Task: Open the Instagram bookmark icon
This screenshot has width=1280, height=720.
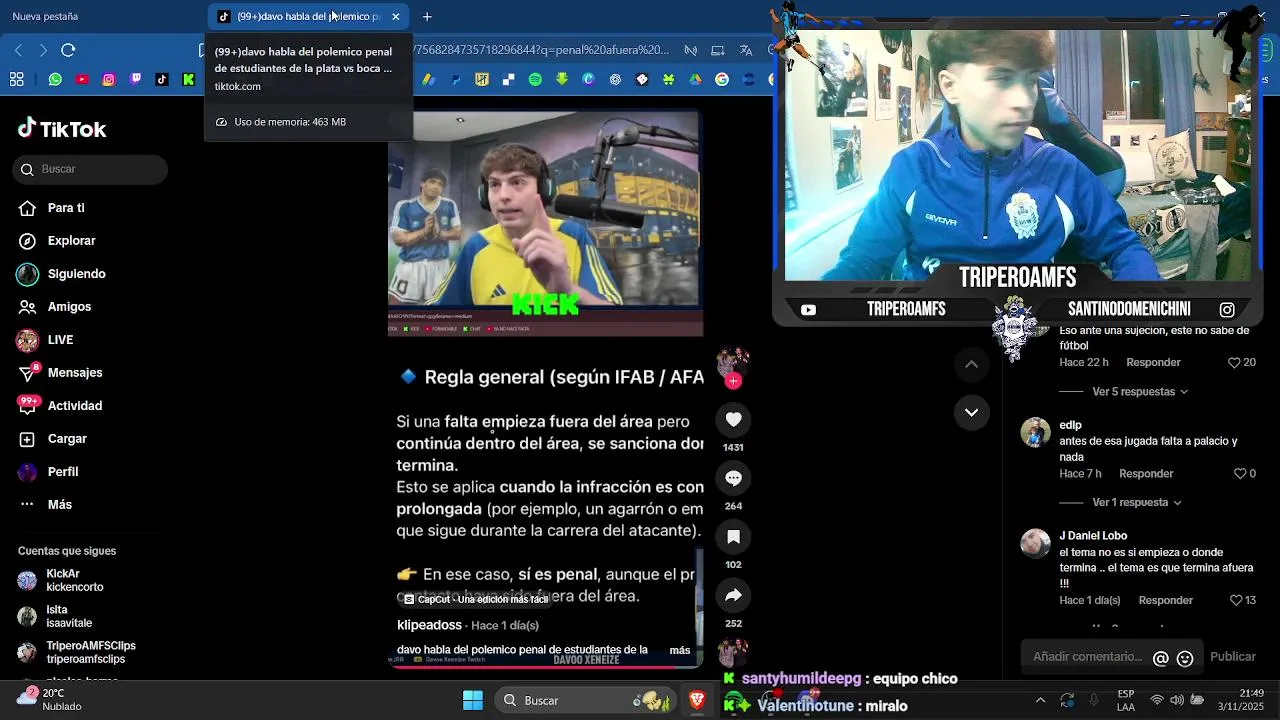Action: (x=109, y=79)
